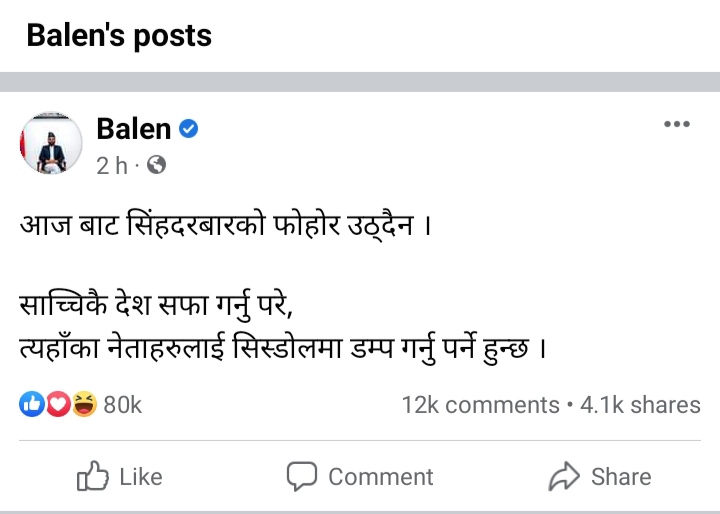Screen dimensions: 720x514
Task: Click the thumbs-up outline icon beside Like
Action: [92, 477]
